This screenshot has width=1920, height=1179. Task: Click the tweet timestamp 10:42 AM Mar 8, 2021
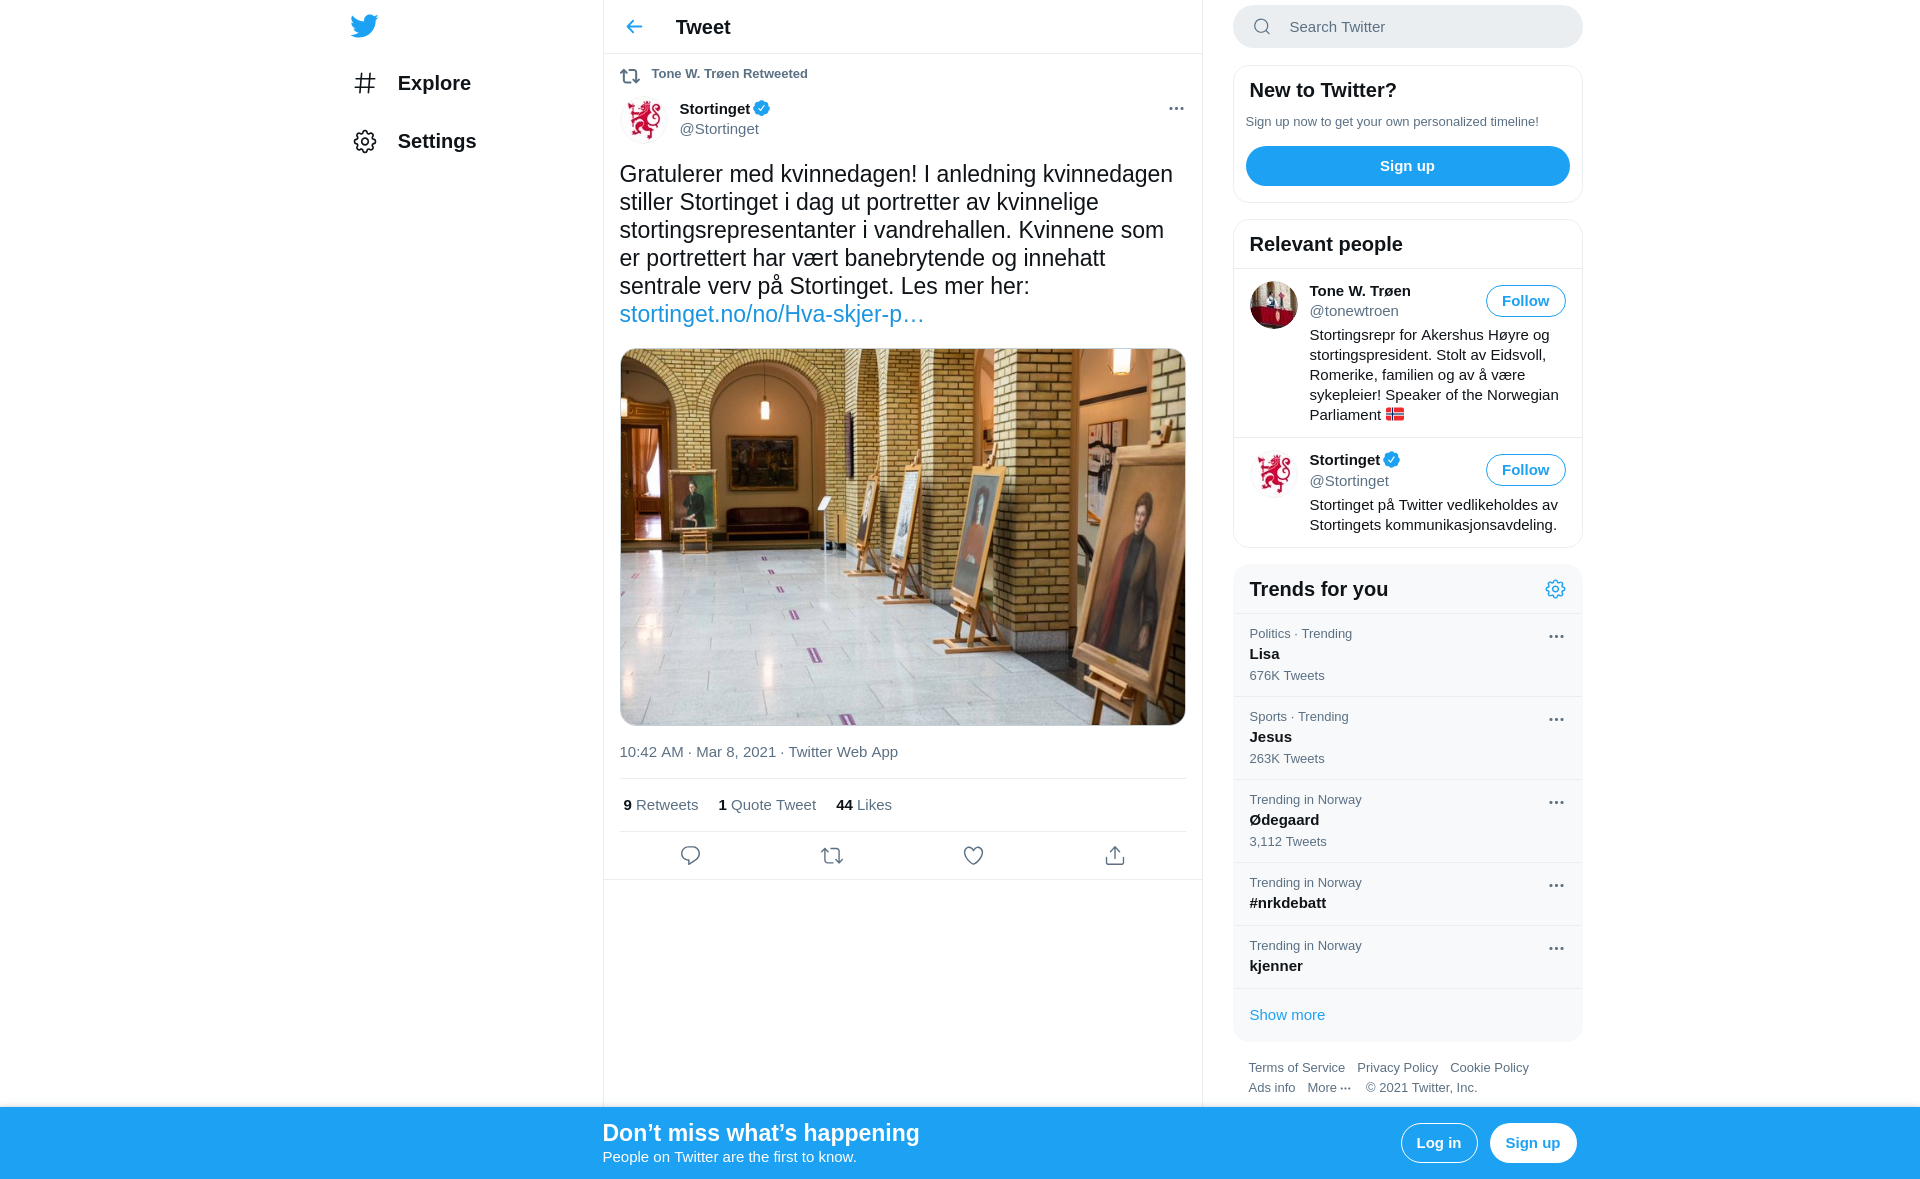coord(697,752)
